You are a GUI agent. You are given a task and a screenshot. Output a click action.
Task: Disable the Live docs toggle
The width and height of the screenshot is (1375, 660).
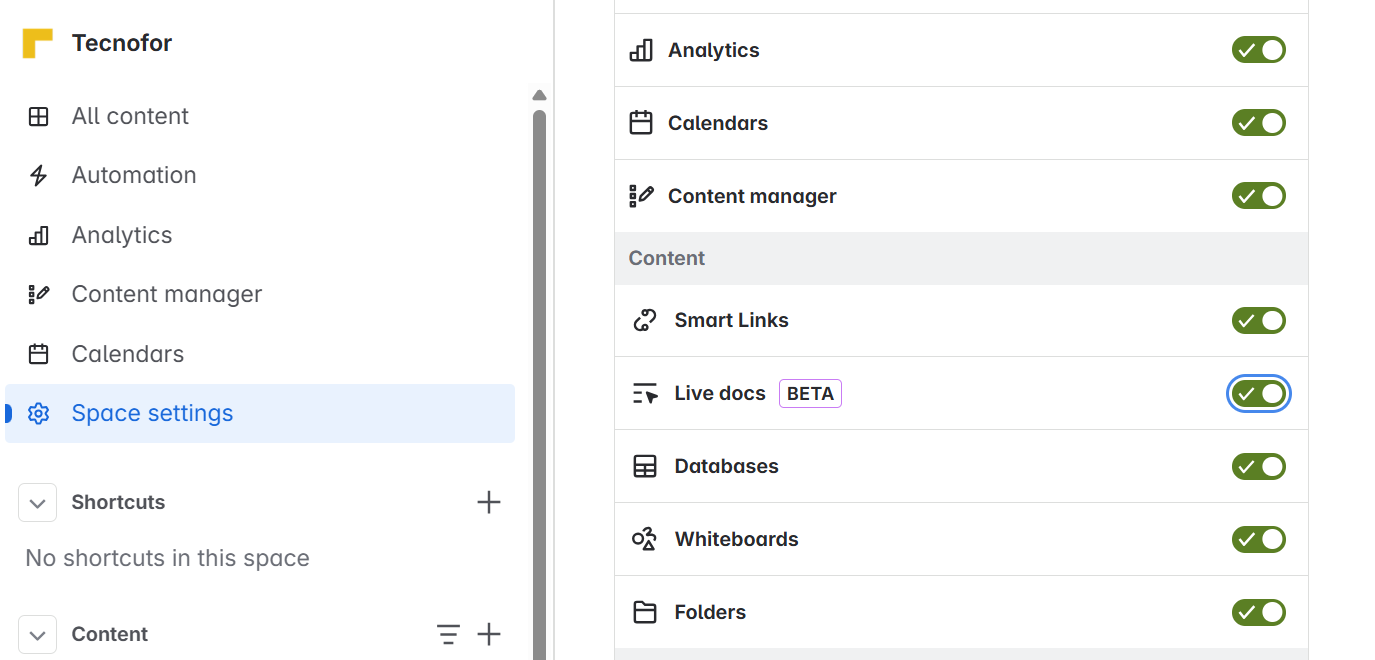click(1258, 393)
